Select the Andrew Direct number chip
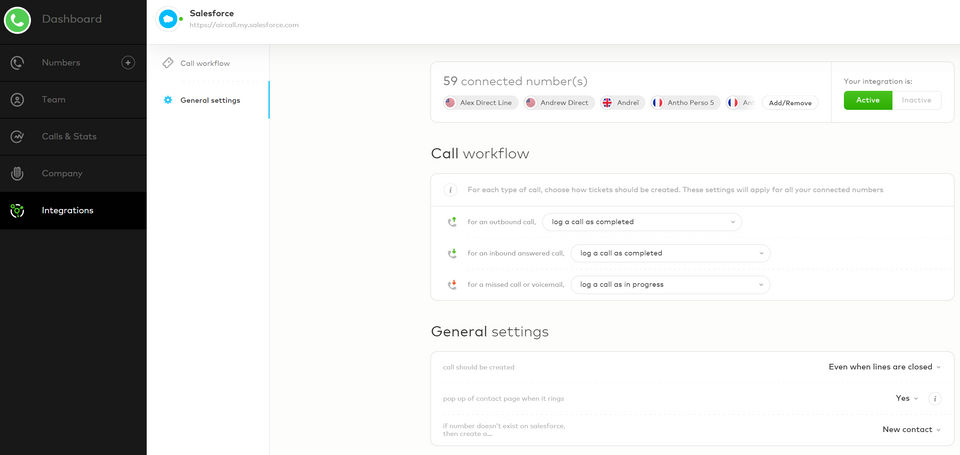The height and width of the screenshot is (455, 960). (x=559, y=103)
